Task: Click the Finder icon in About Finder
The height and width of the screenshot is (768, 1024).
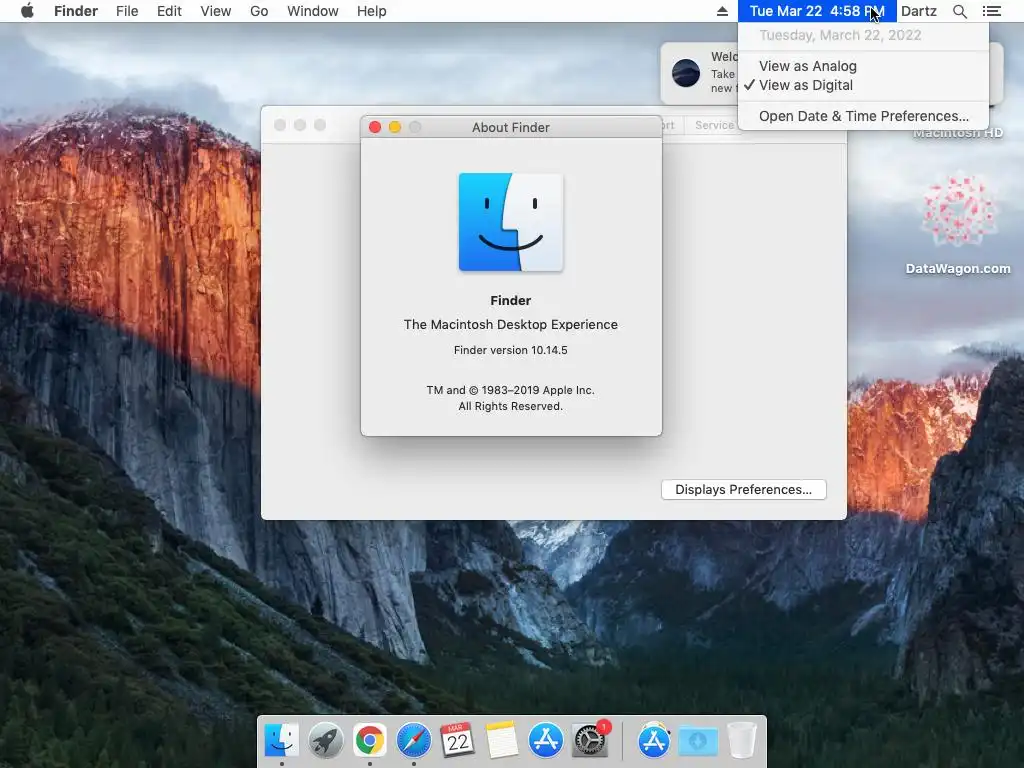Action: (511, 222)
